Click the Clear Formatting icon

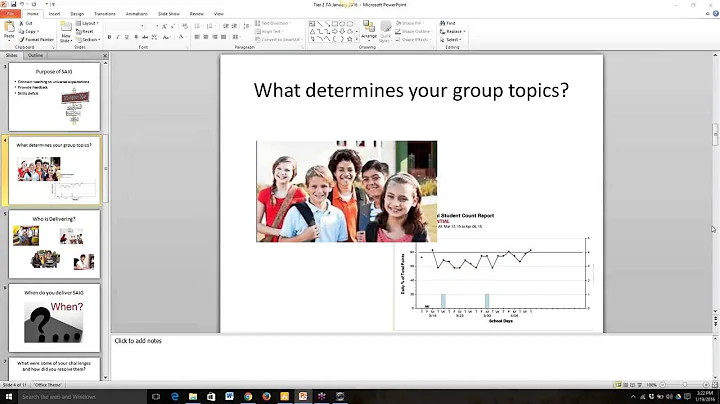click(x=185, y=26)
